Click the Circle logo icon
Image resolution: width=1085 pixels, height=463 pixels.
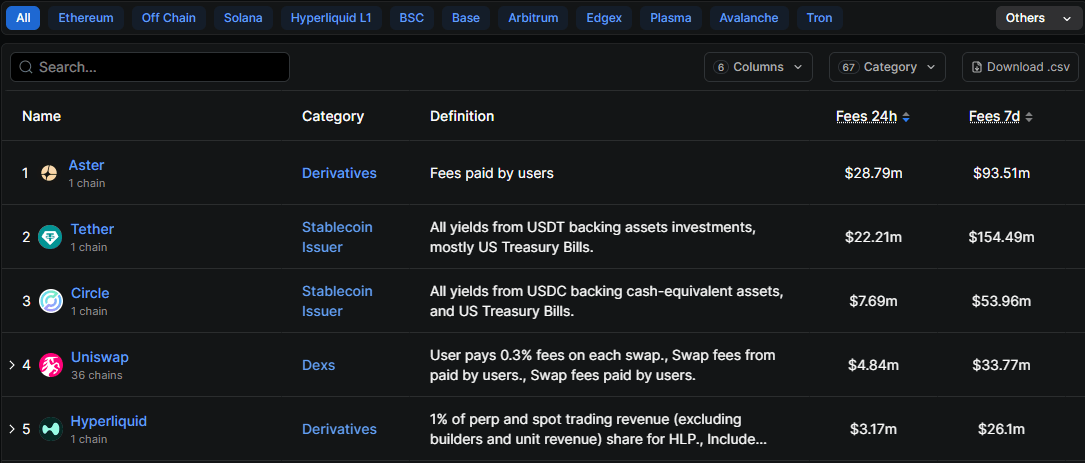pos(50,301)
